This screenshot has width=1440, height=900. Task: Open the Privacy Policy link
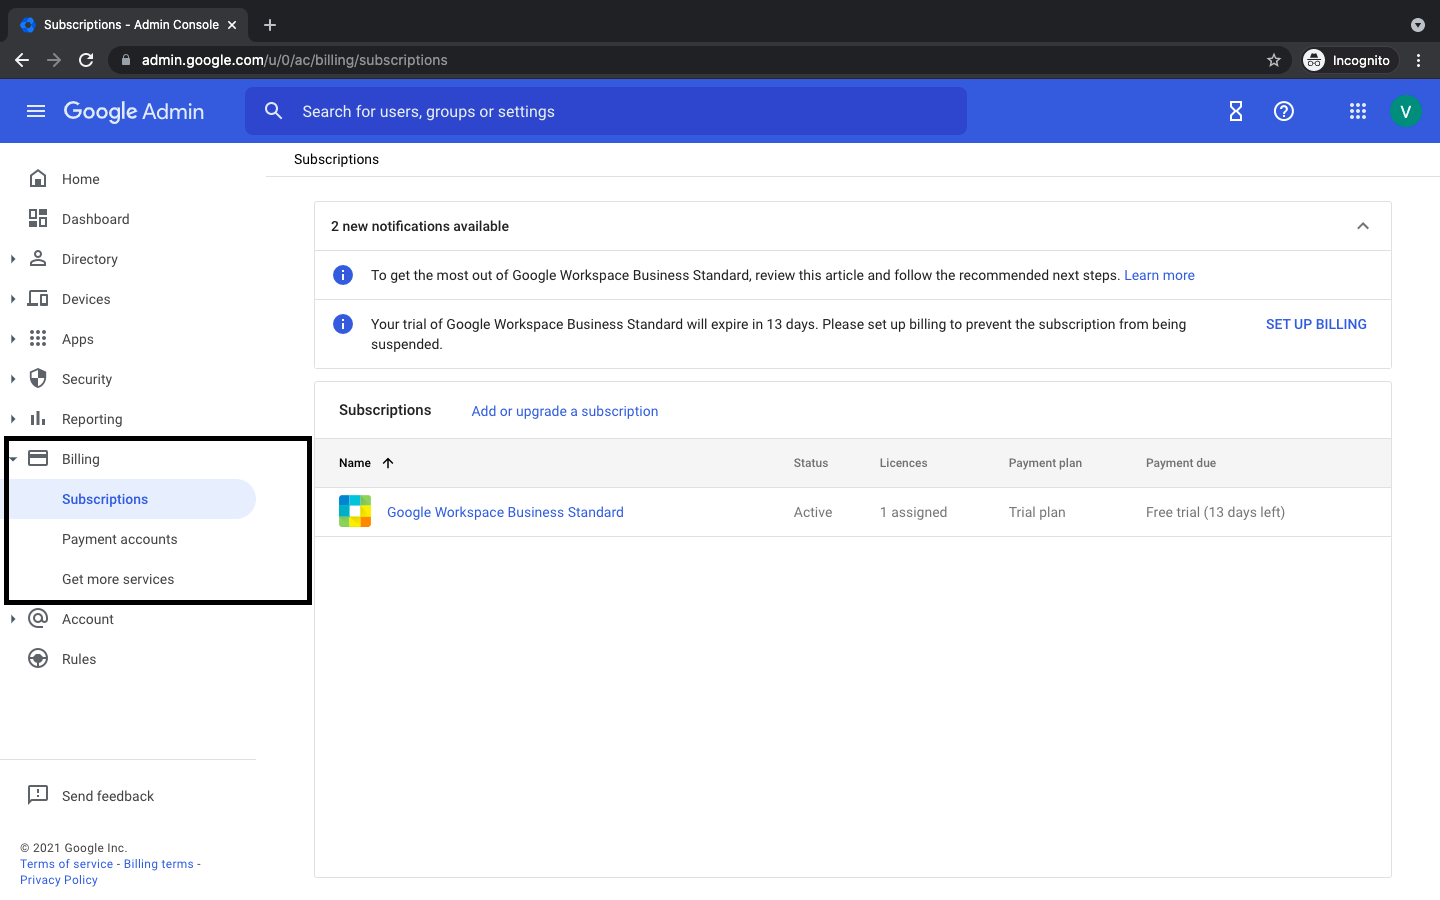point(59,880)
